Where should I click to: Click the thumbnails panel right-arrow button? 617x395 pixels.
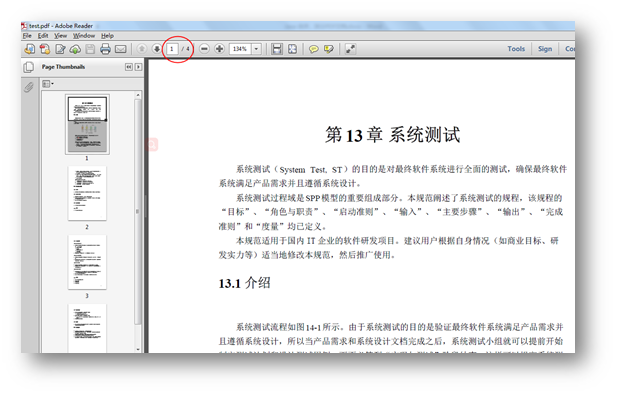[x=138, y=67]
